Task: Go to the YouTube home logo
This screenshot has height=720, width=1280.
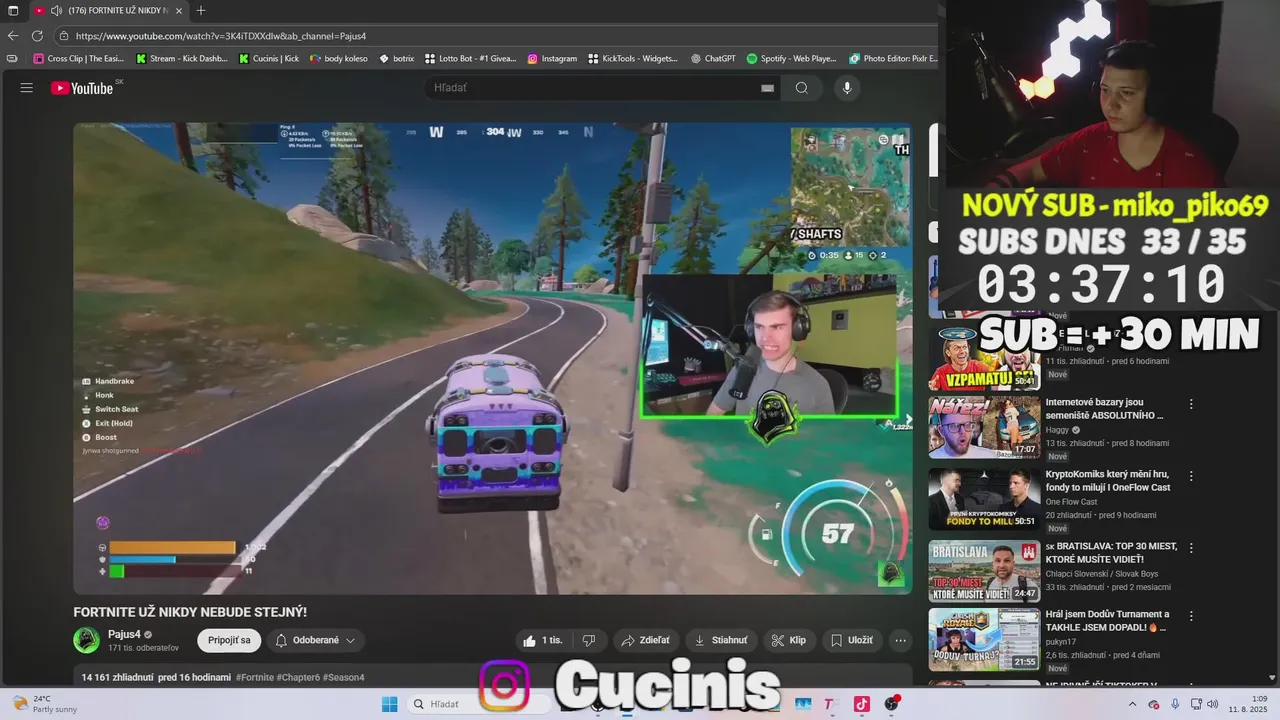Action: point(83,88)
